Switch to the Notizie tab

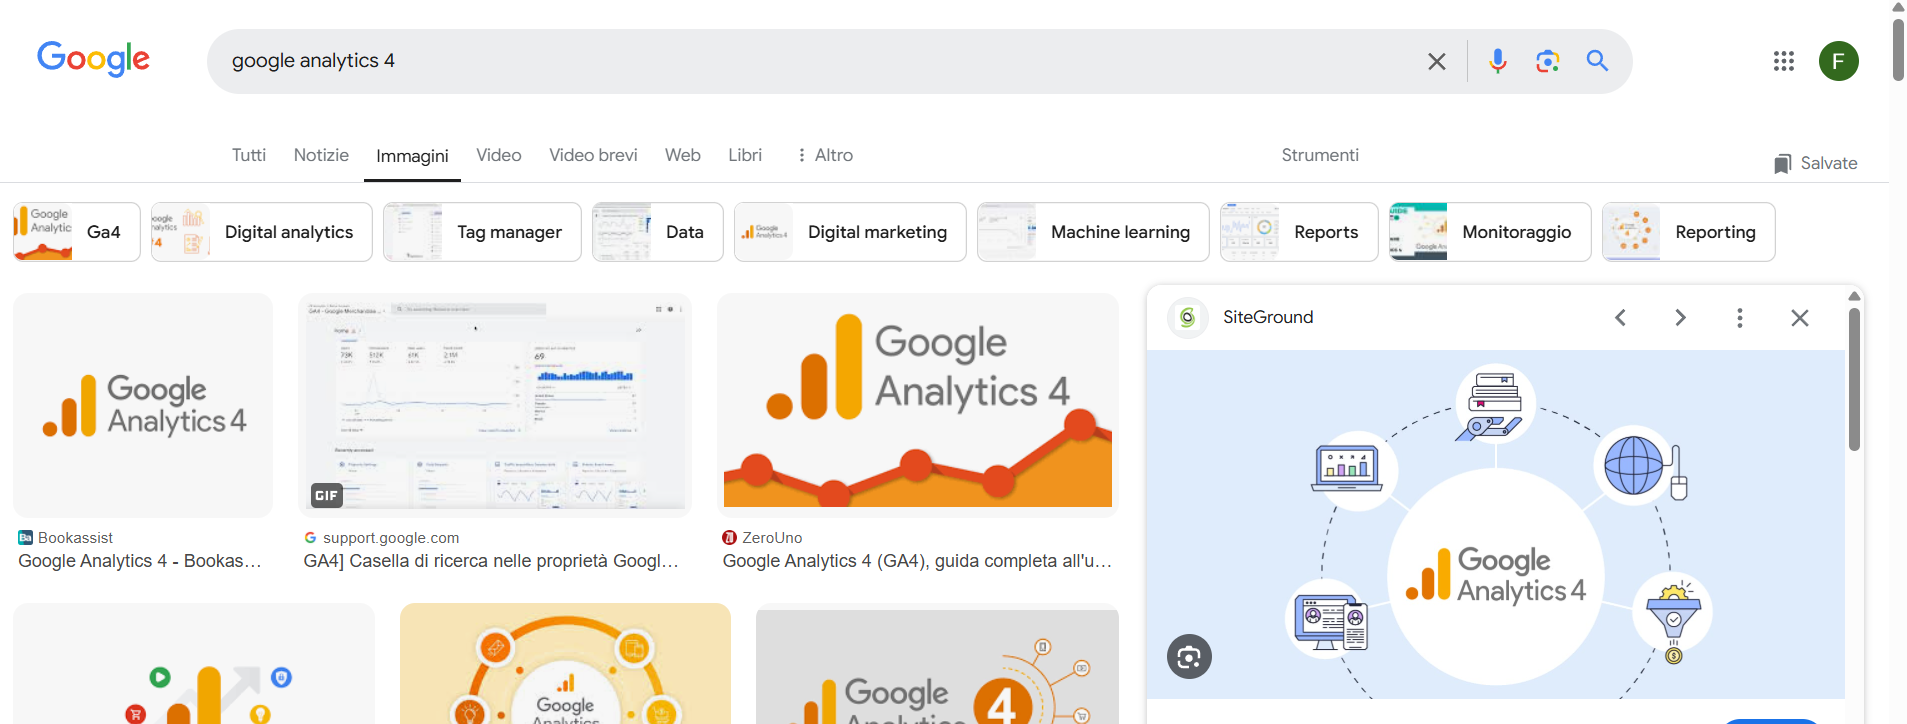tap(321, 155)
